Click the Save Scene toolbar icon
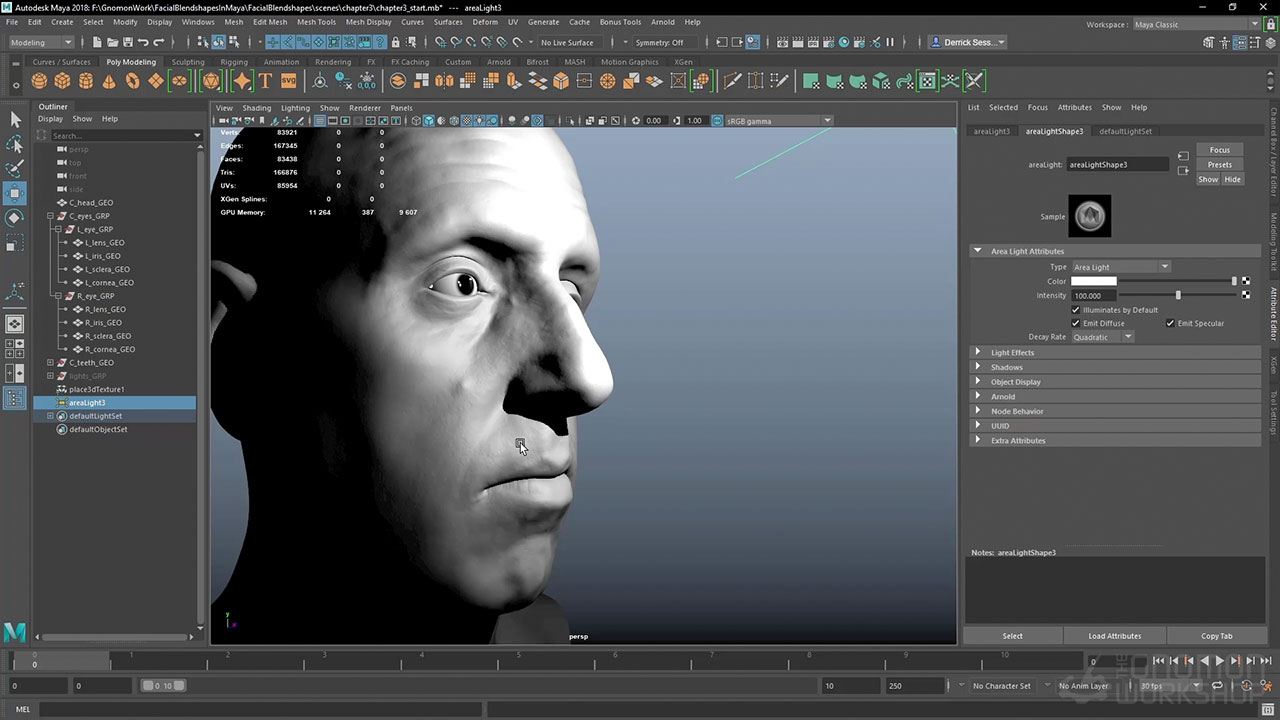 (x=127, y=42)
